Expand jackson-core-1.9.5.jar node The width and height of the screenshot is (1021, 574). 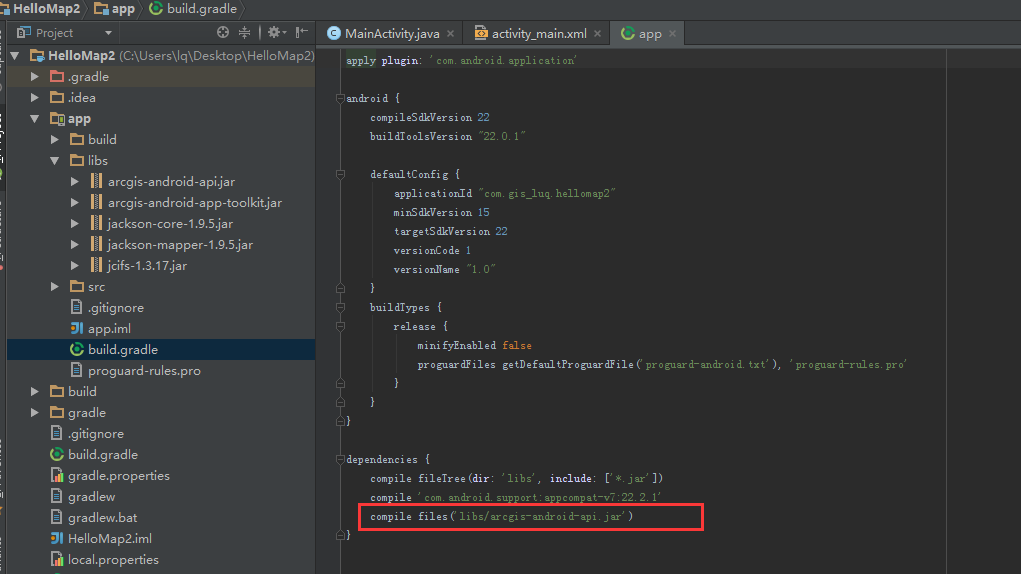coord(75,223)
